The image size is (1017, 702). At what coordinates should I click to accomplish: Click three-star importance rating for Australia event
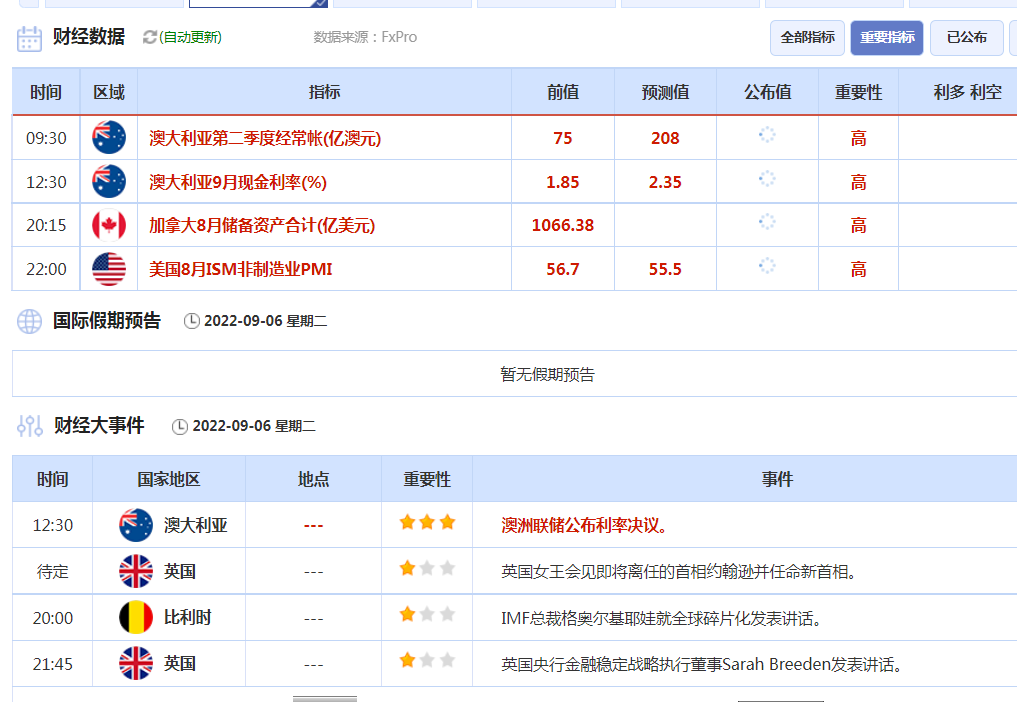tap(427, 522)
